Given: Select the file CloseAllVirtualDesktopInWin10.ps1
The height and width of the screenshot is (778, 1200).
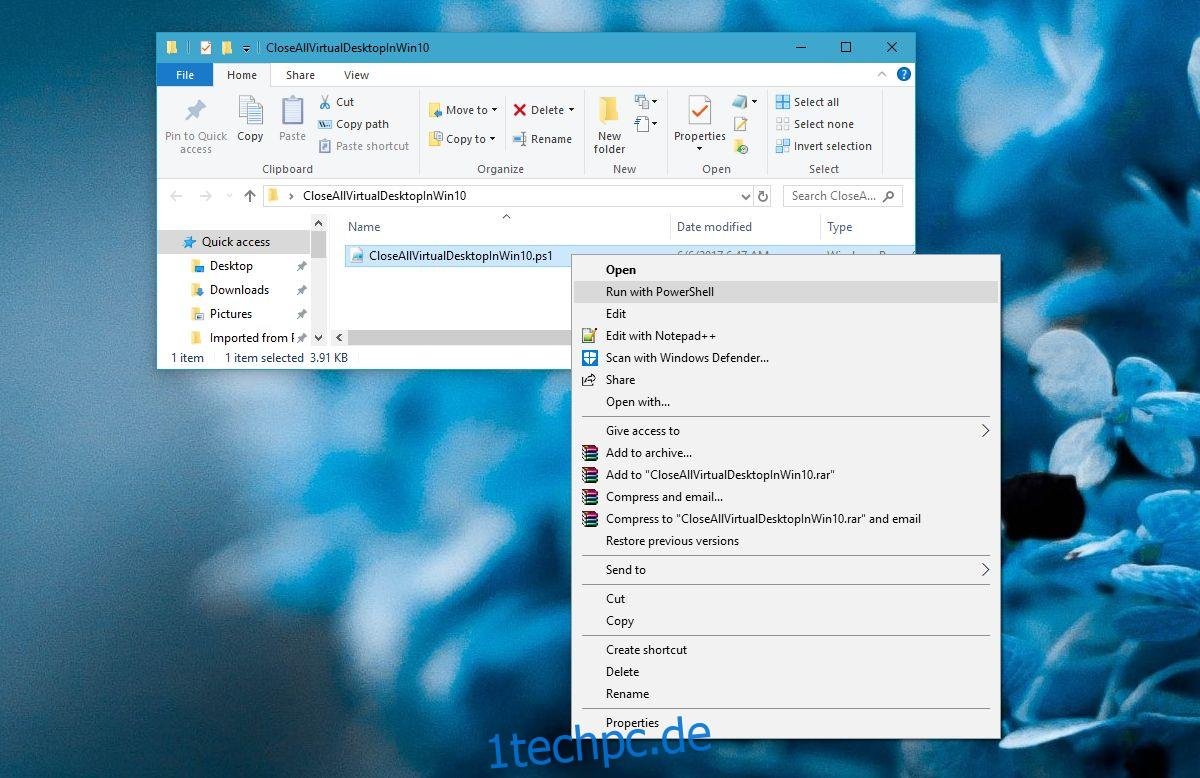Looking at the screenshot, I should click(x=460, y=256).
